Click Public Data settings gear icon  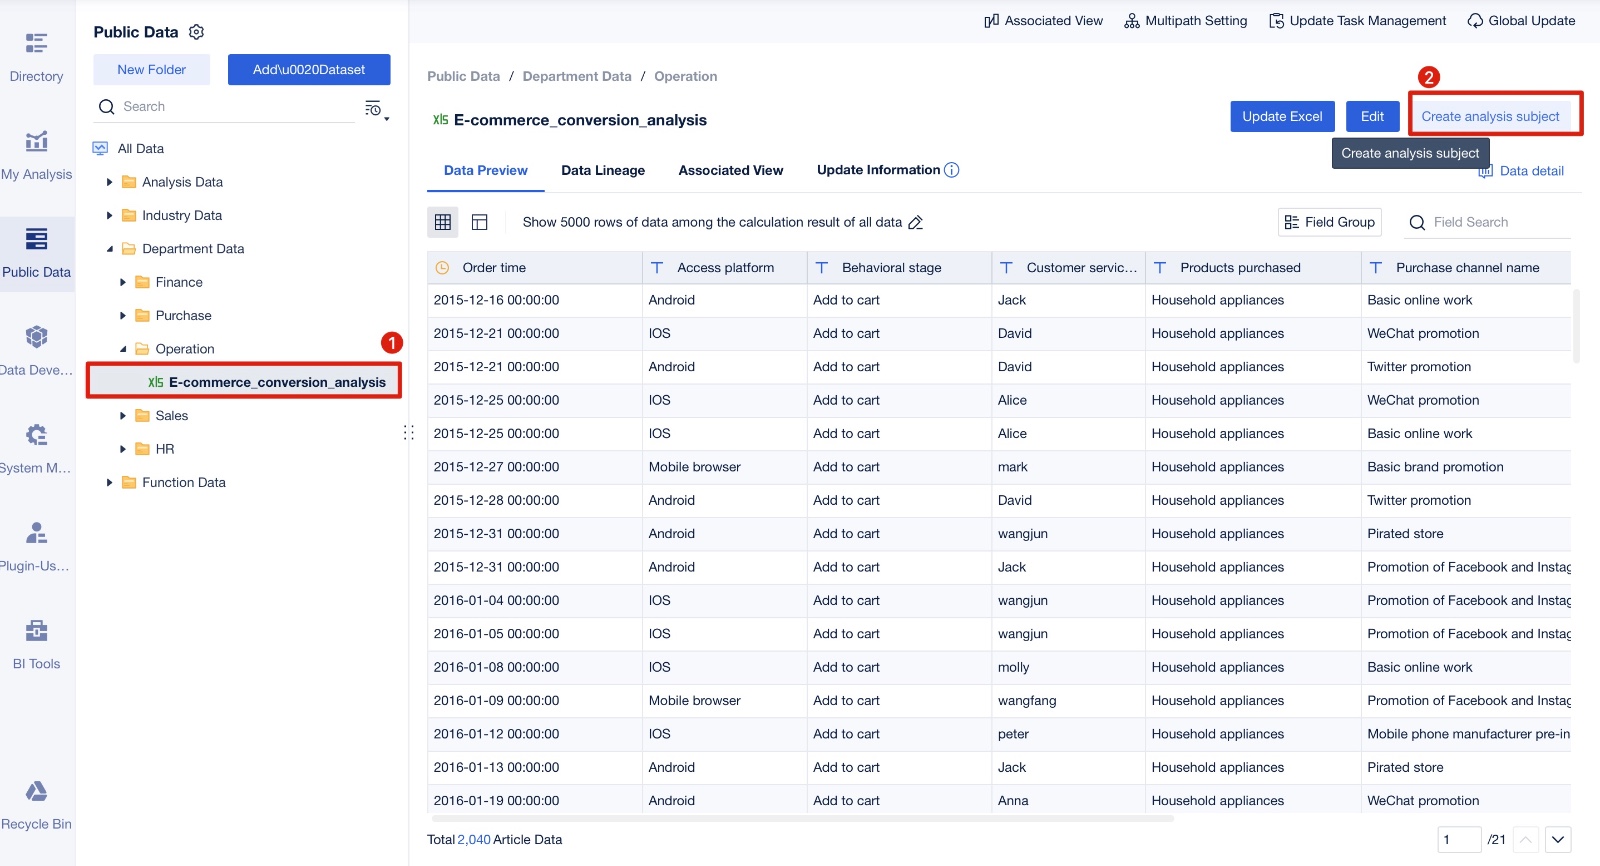tap(197, 32)
